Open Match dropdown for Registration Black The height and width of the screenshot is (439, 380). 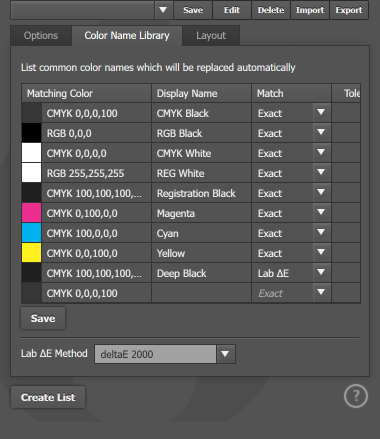321,193
